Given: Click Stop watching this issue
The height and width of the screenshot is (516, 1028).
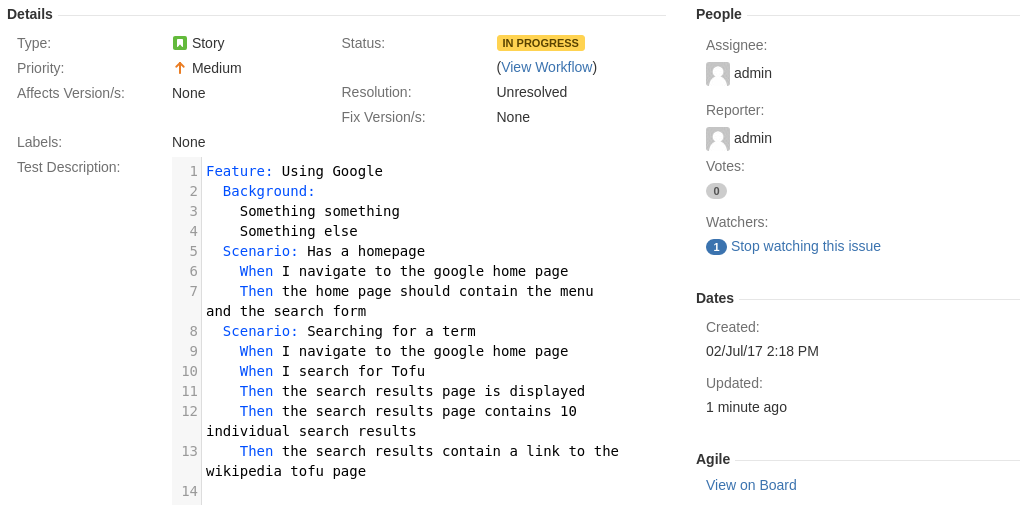Looking at the screenshot, I should pyautogui.click(x=806, y=246).
